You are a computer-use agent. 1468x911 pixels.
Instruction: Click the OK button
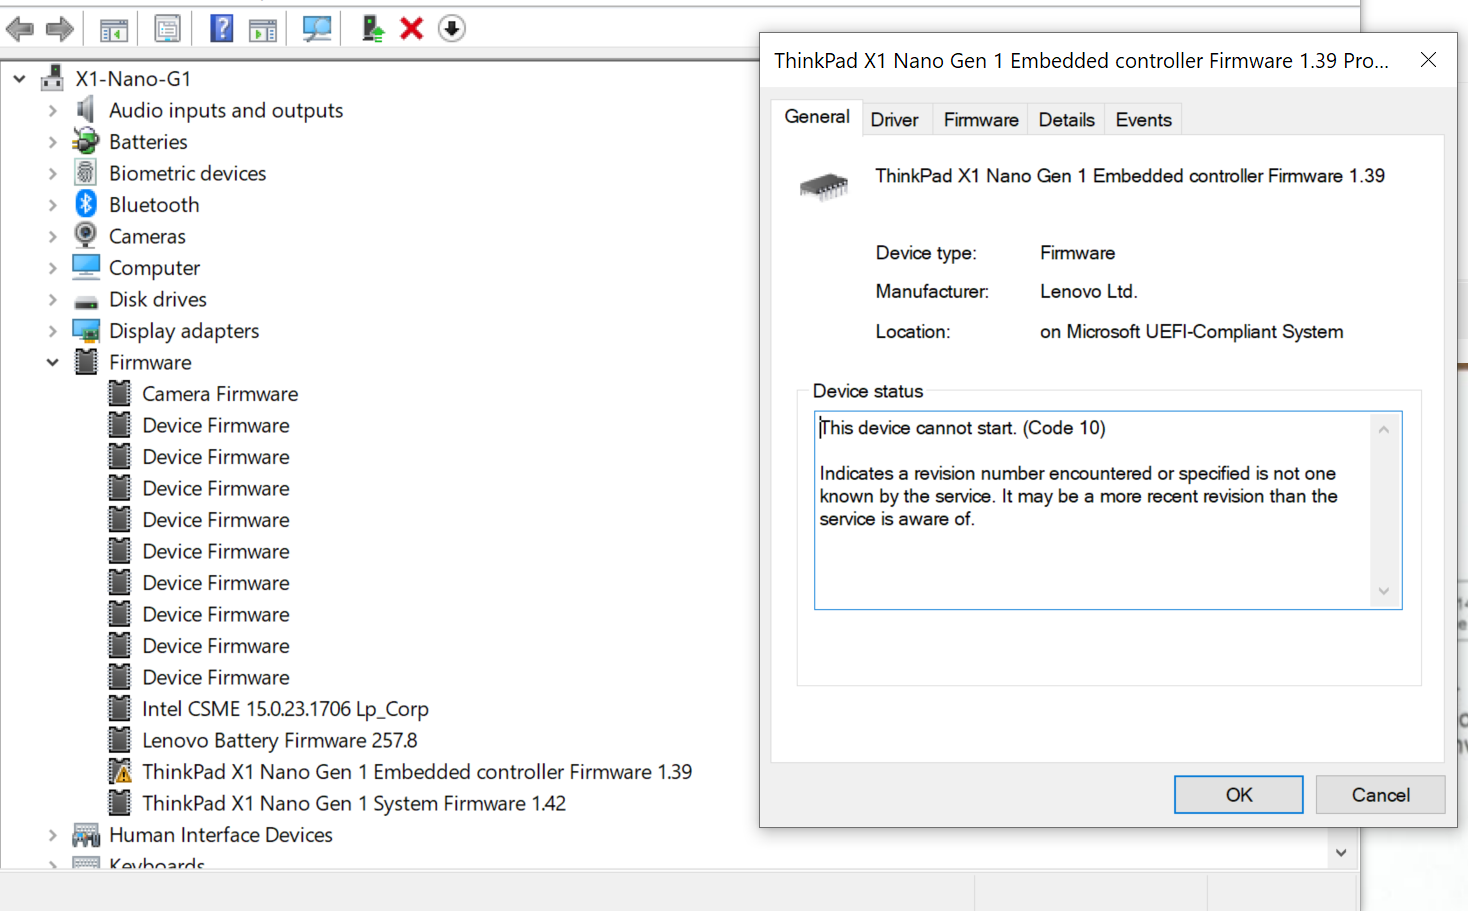point(1238,794)
